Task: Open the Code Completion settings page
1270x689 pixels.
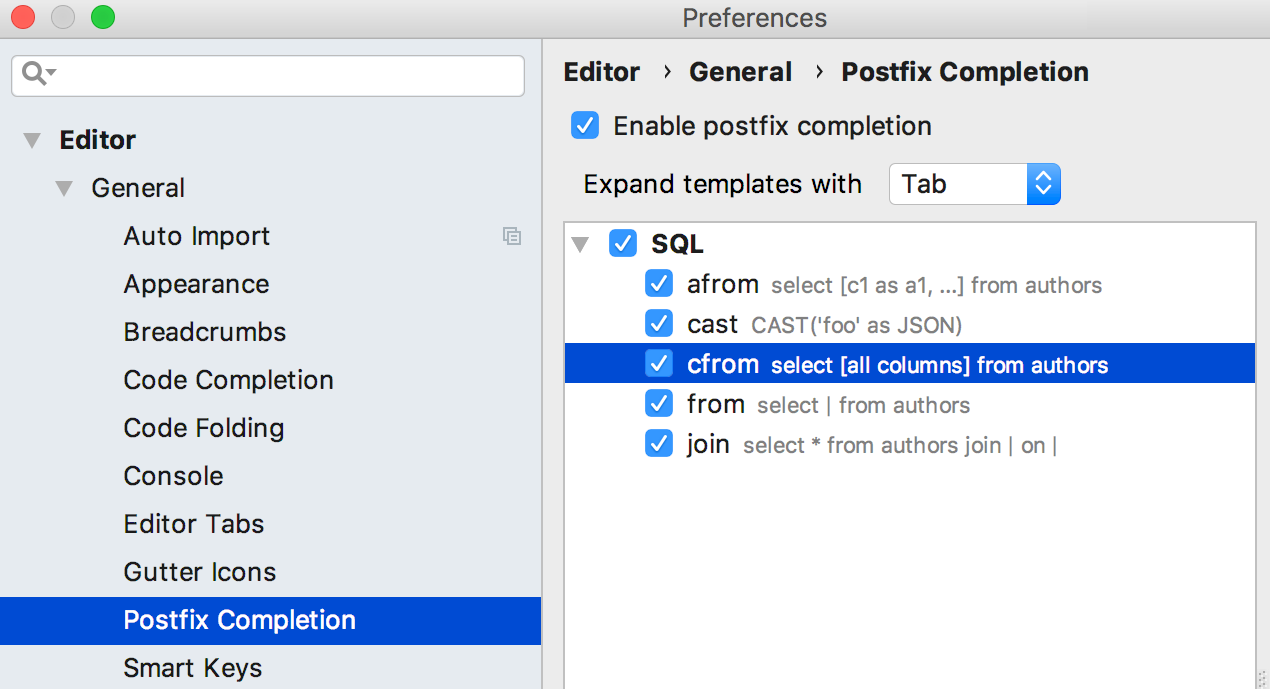Action: pyautogui.click(x=228, y=380)
